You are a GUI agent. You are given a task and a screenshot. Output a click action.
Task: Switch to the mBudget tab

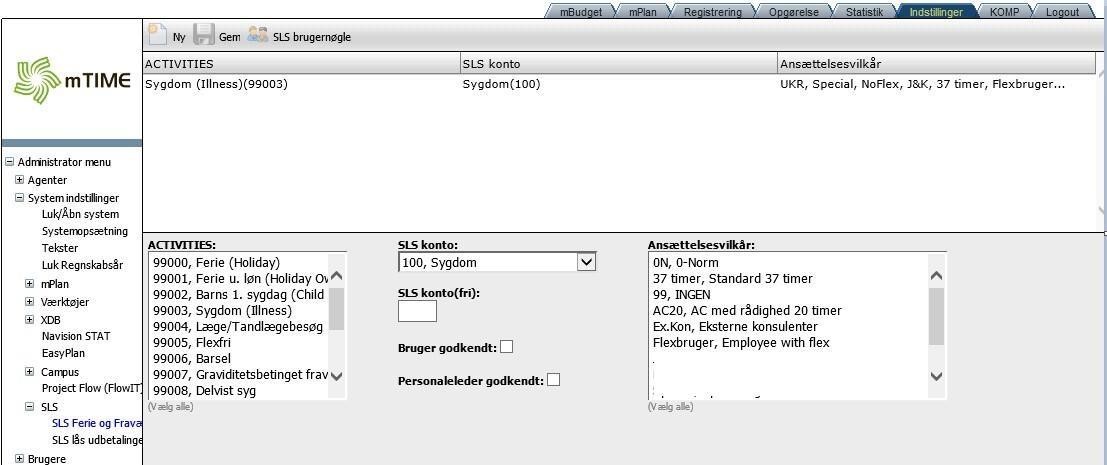point(580,12)
